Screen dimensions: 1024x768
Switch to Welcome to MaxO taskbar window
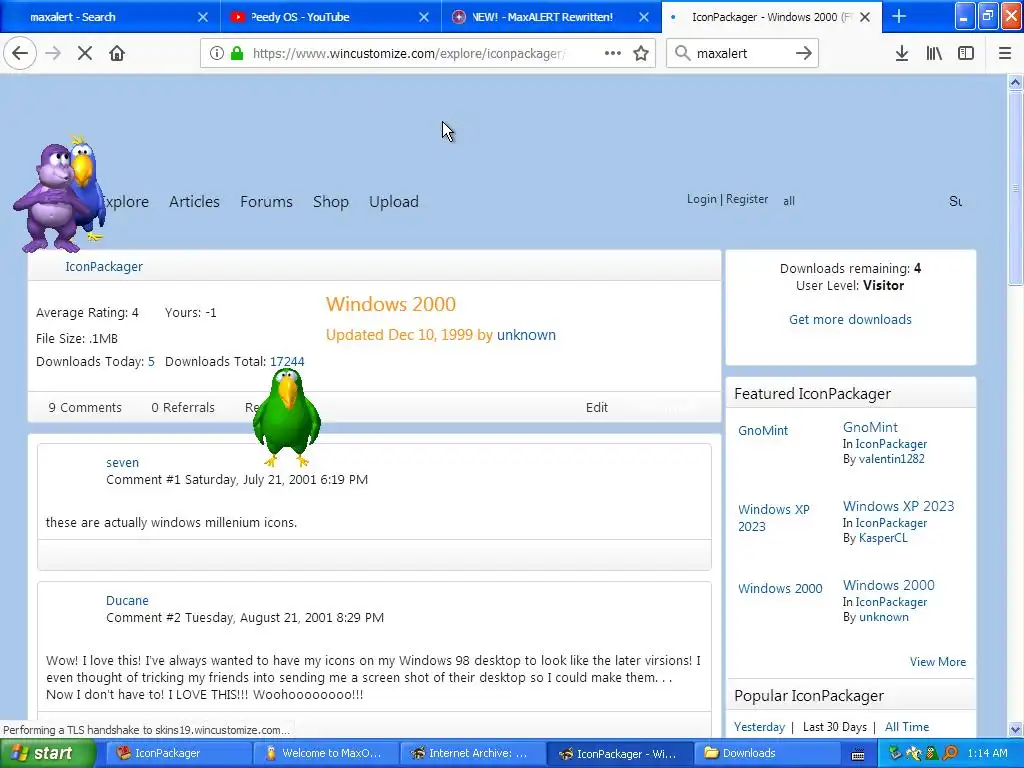click(325, 753)
